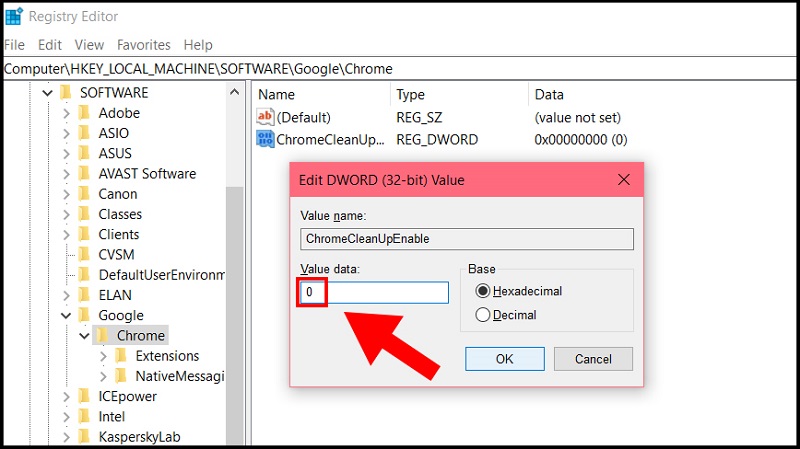This screenshot has width=800, height=449.
Task: Select the Decimal base option
Action: click(x=482, y=315)
